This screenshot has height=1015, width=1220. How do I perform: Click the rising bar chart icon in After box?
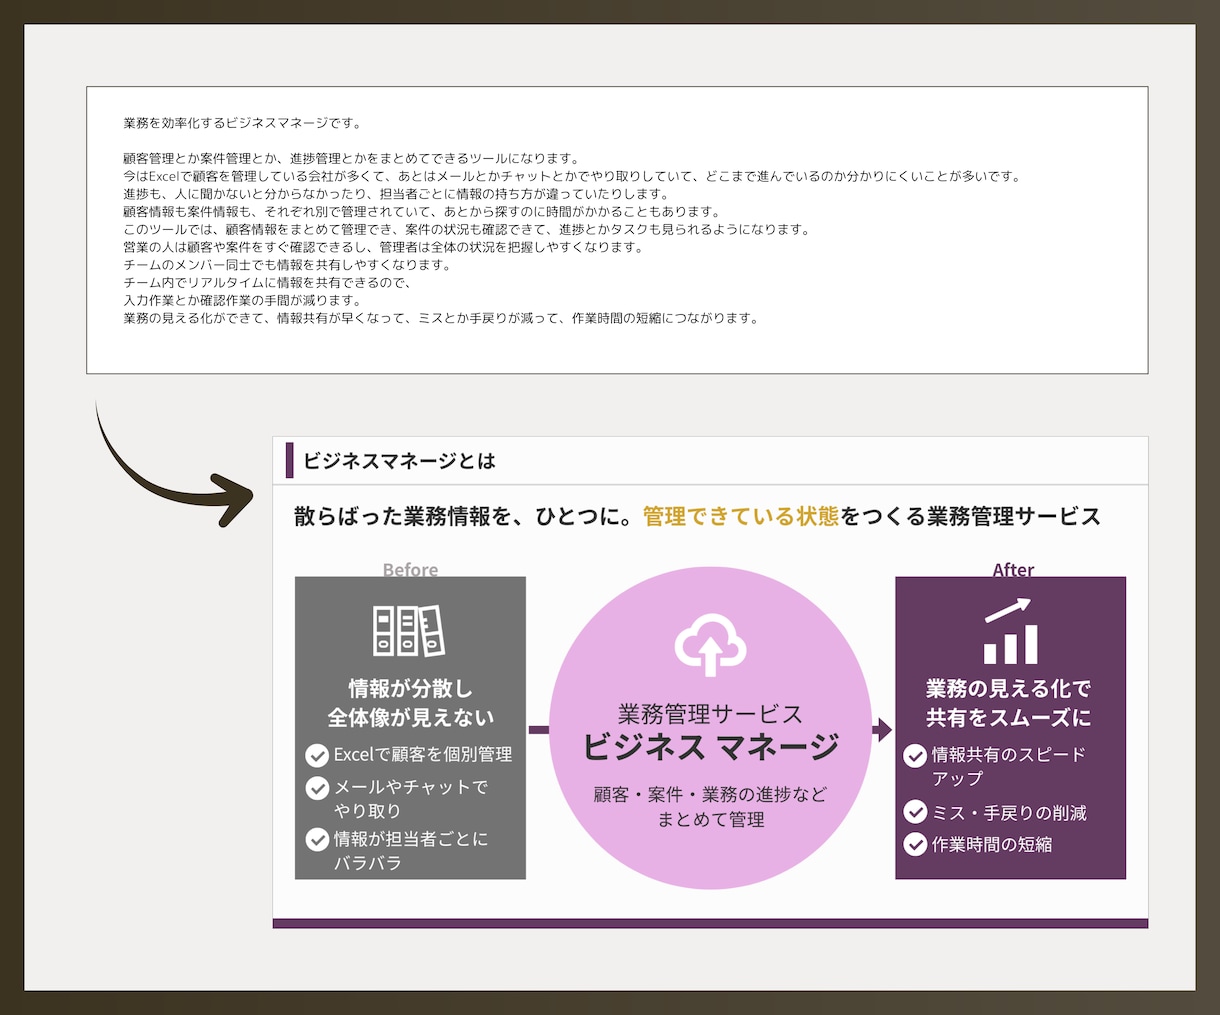click(1009, 631)
